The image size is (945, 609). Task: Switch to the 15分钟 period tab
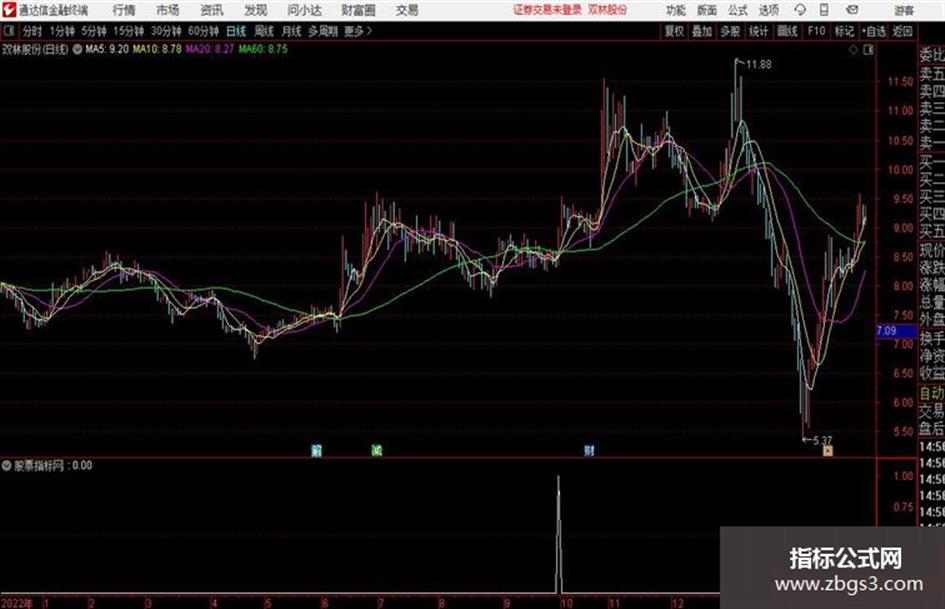(x=128, y=31)
